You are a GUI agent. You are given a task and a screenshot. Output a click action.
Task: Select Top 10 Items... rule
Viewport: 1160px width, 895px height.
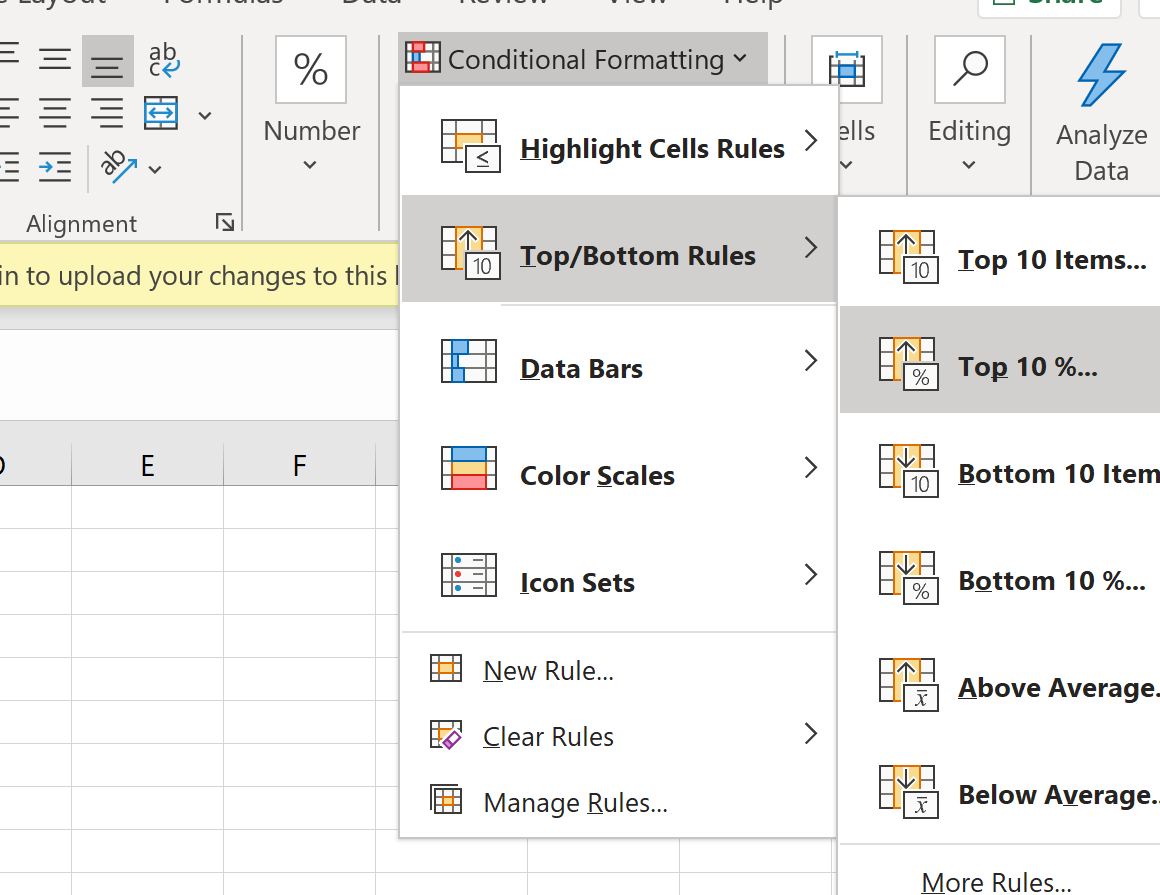click(x=1000, y=254)
